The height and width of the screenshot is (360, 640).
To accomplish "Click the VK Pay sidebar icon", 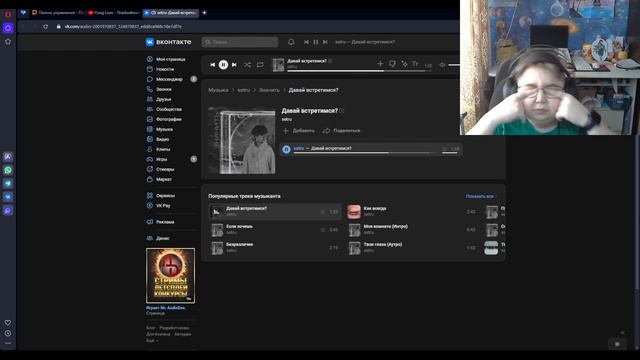I will click(150, 206).
